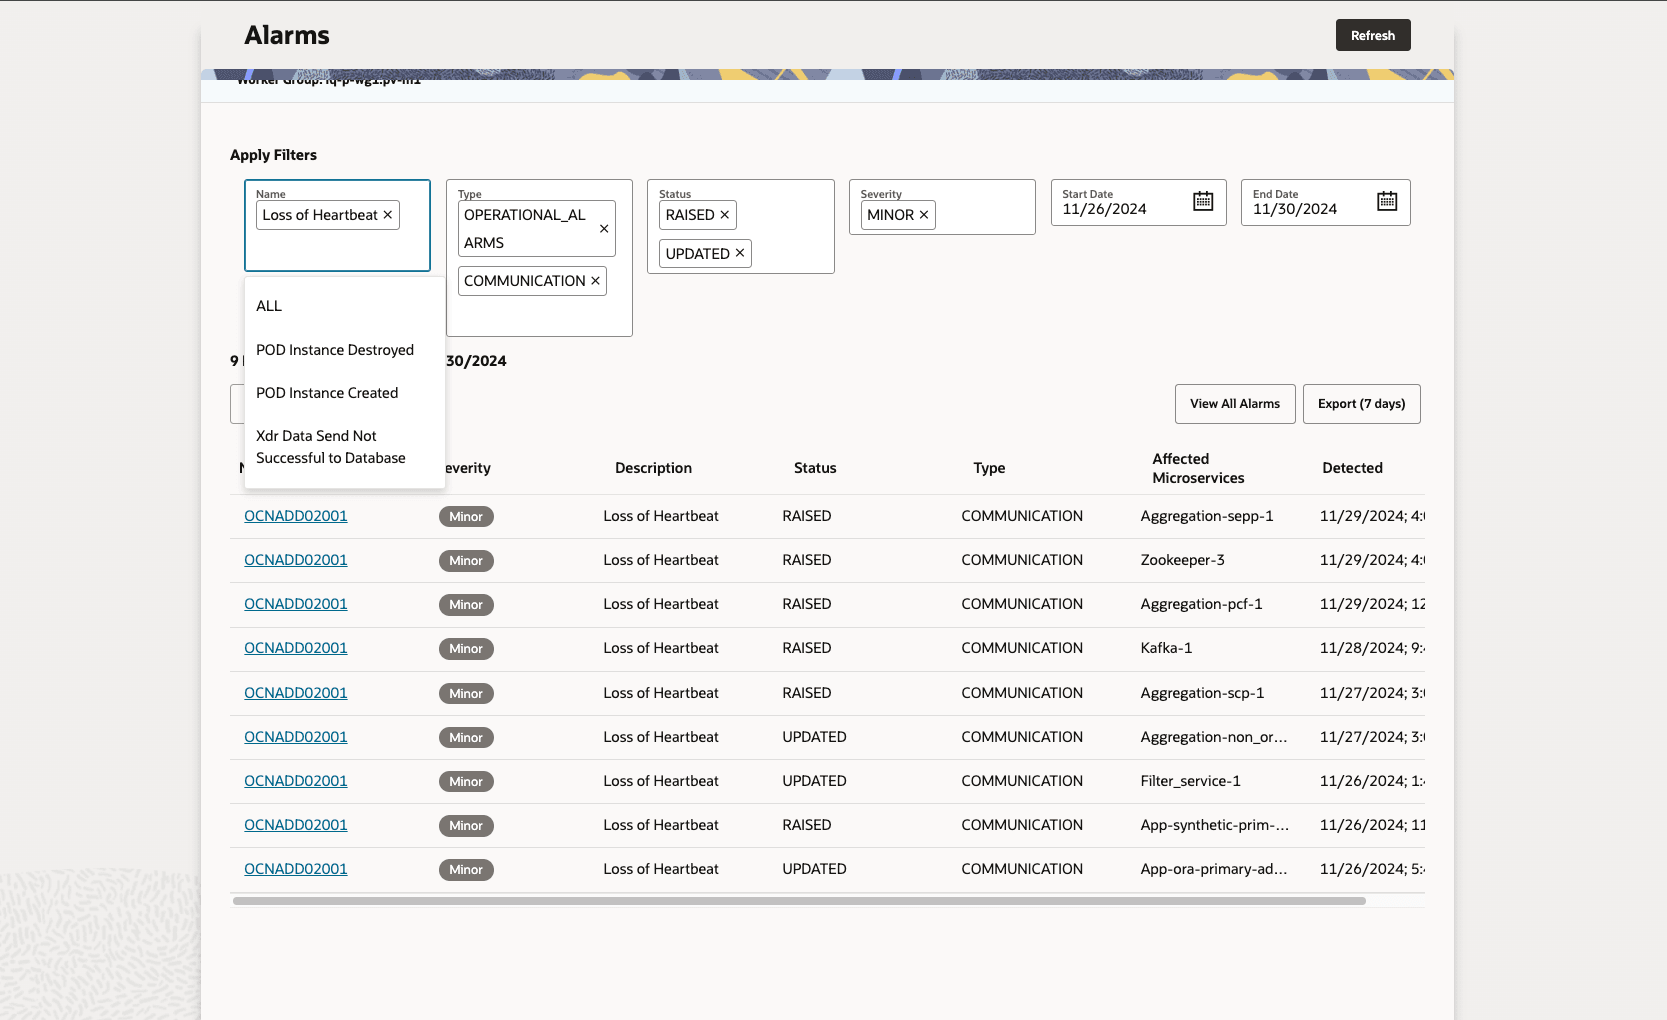
Task: Remove the UPDATED status filter chip
Action: pyautogui.click(x=740, y=253)
